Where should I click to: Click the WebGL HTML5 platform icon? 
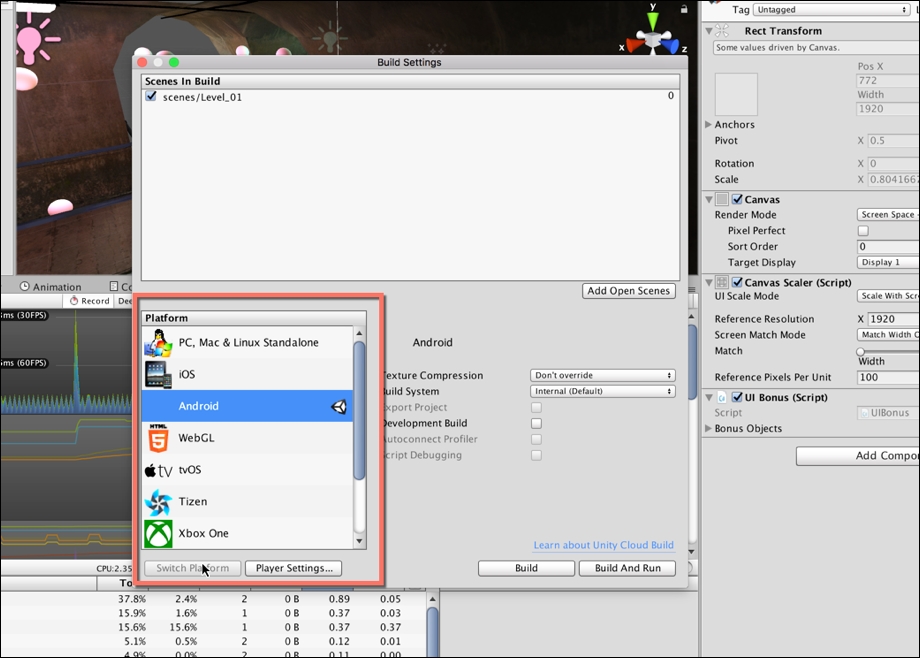[158, 438]
